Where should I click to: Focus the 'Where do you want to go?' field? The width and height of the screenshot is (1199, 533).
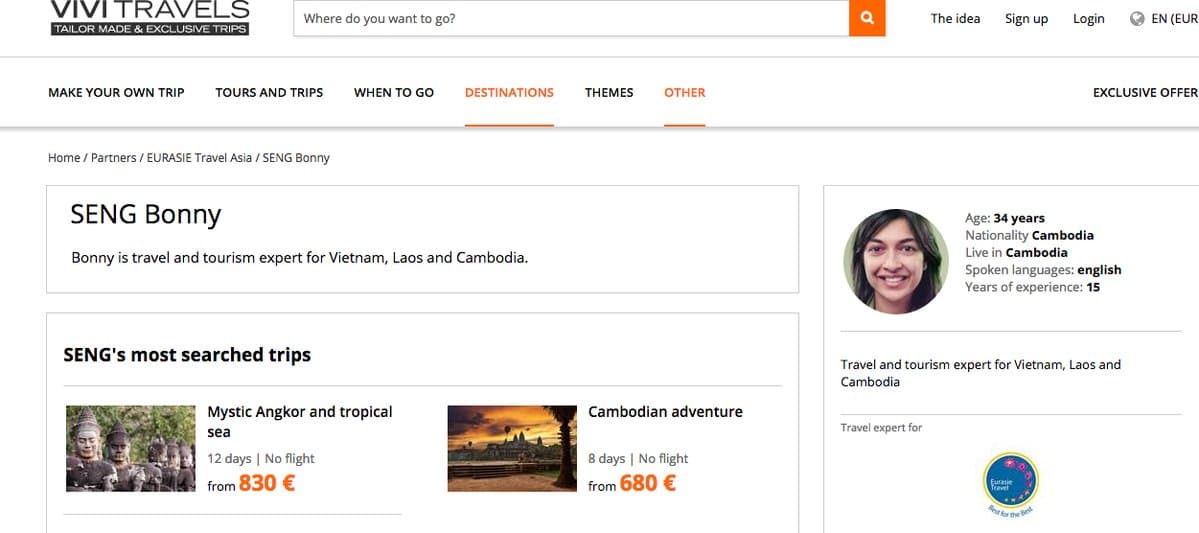(x=570, y=18)
